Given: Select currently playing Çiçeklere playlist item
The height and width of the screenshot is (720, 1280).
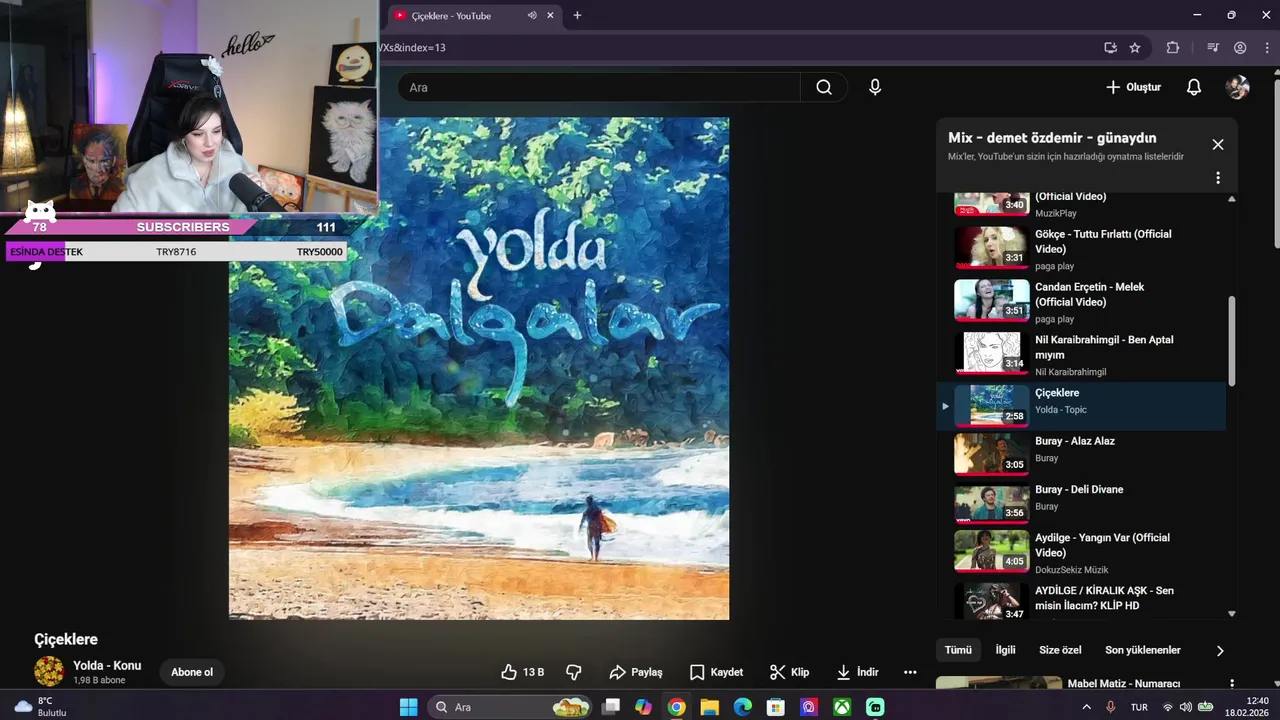Looking at the screenshot, I should (x=1081, y=406).
